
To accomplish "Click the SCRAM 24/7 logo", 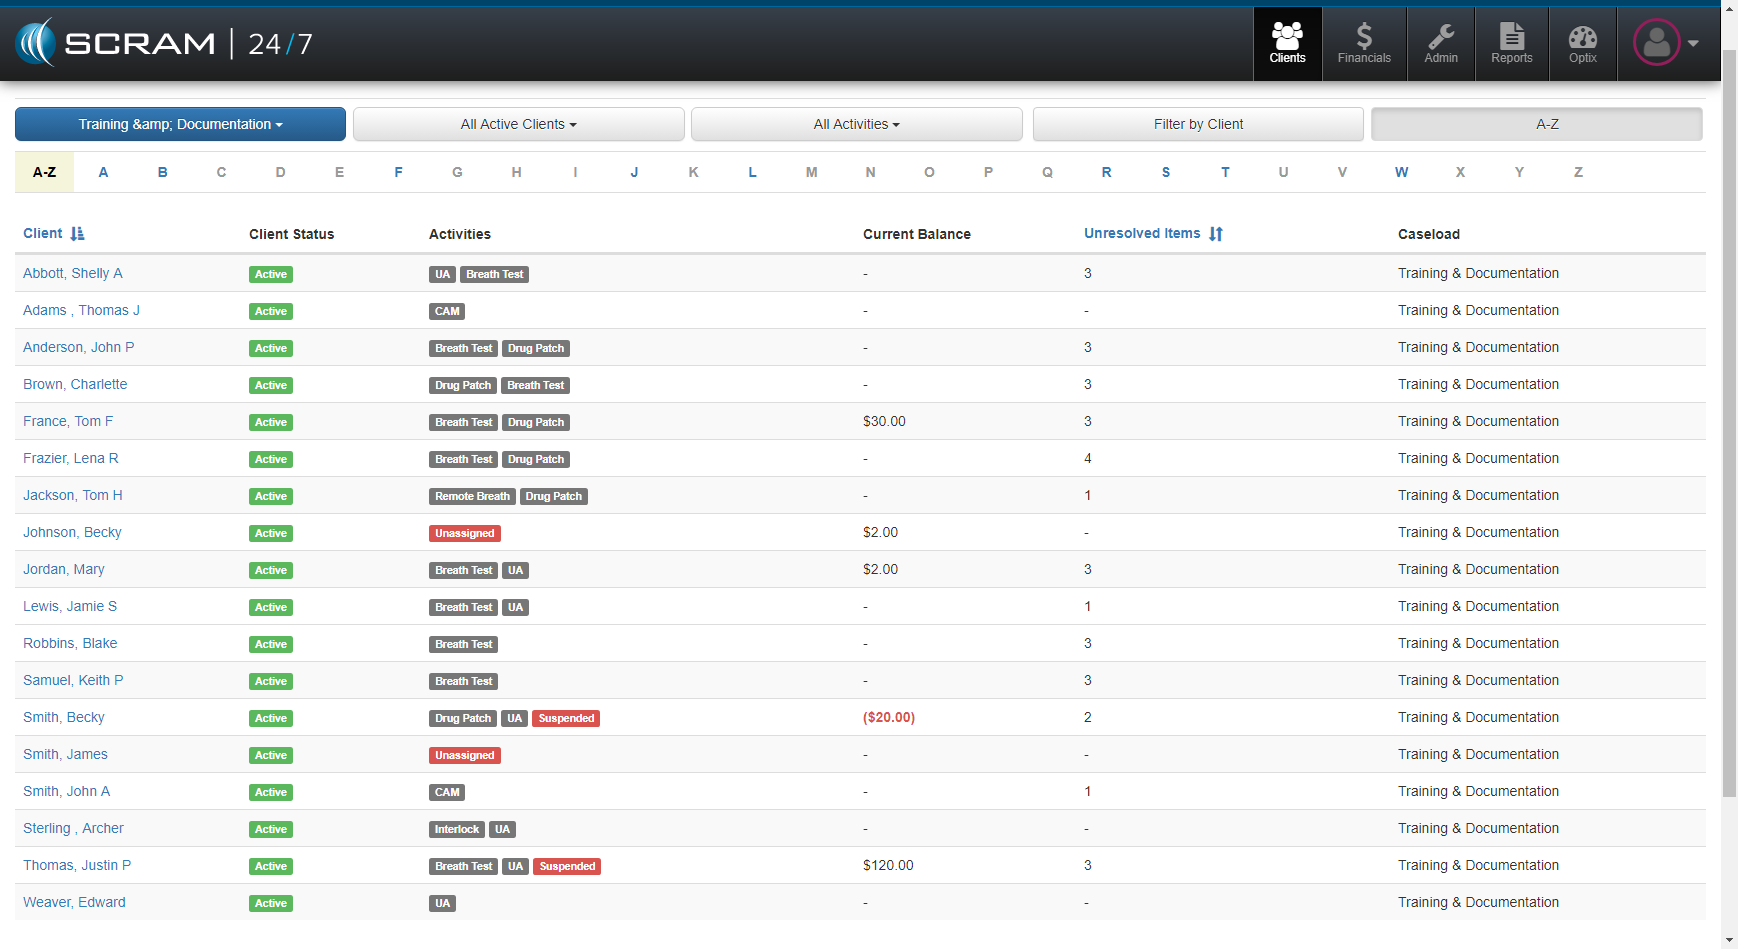I will (x=165, y=43).
